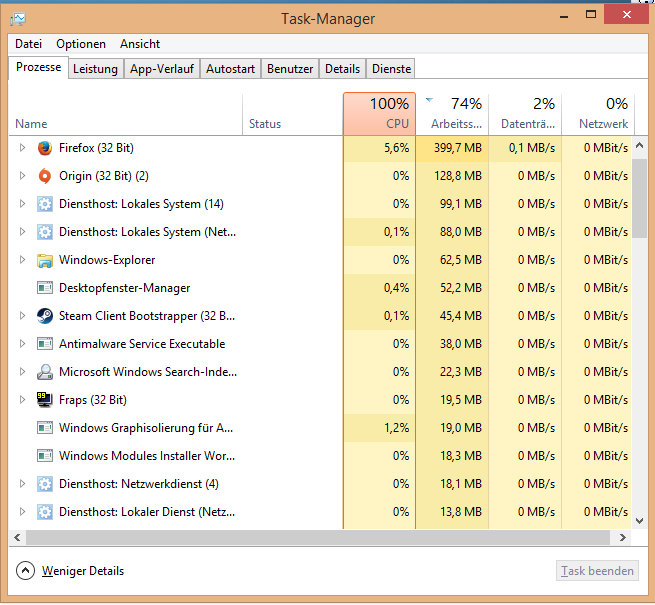Expand Microsoft Windows Search-Indexer entry
Viewport: 655px width, 605px height.
tap(23, 371)
